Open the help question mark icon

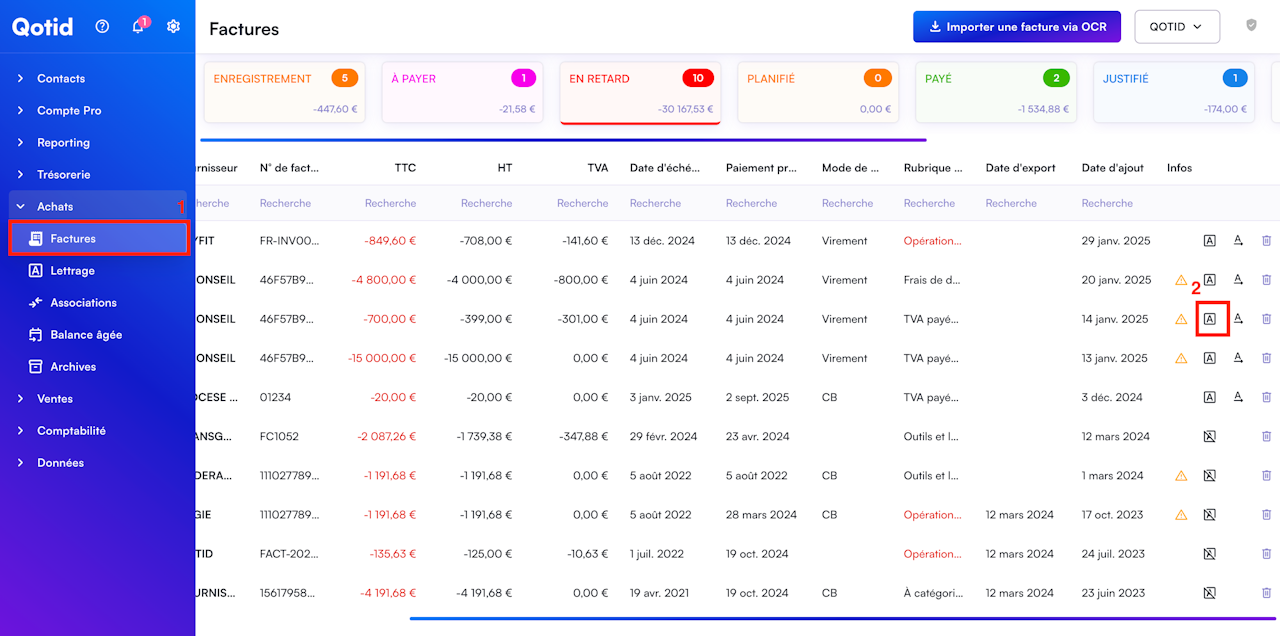[102, 27]
